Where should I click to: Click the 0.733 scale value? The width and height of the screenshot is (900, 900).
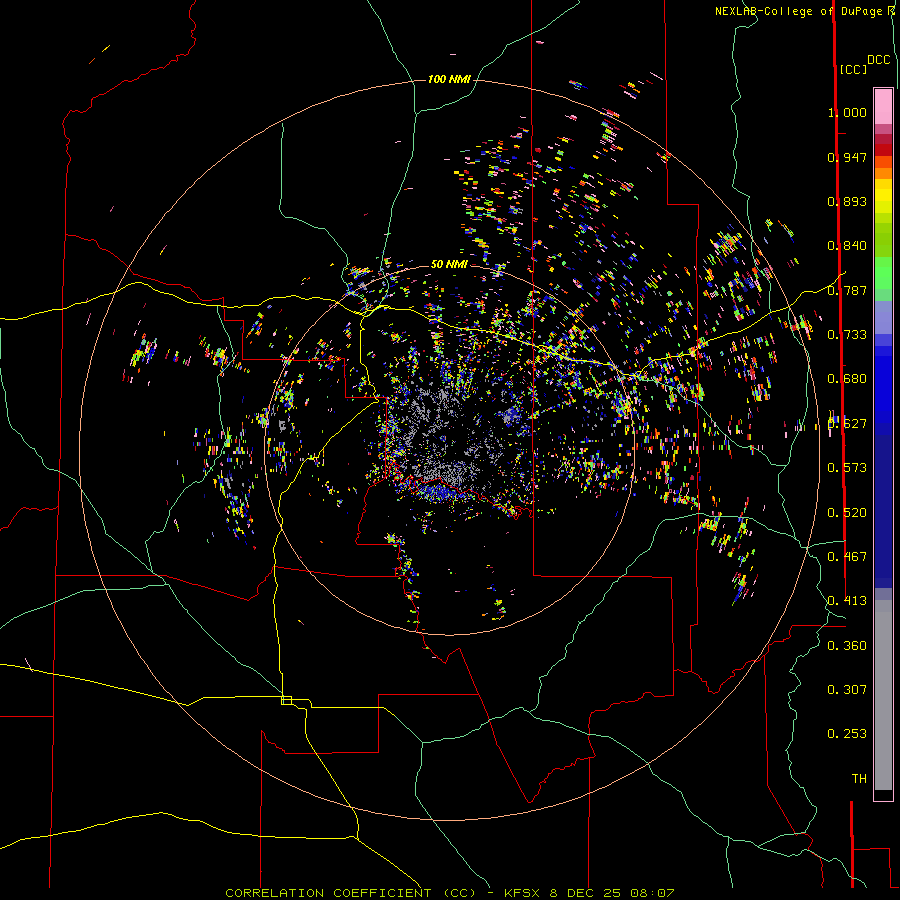click(847, 335)
